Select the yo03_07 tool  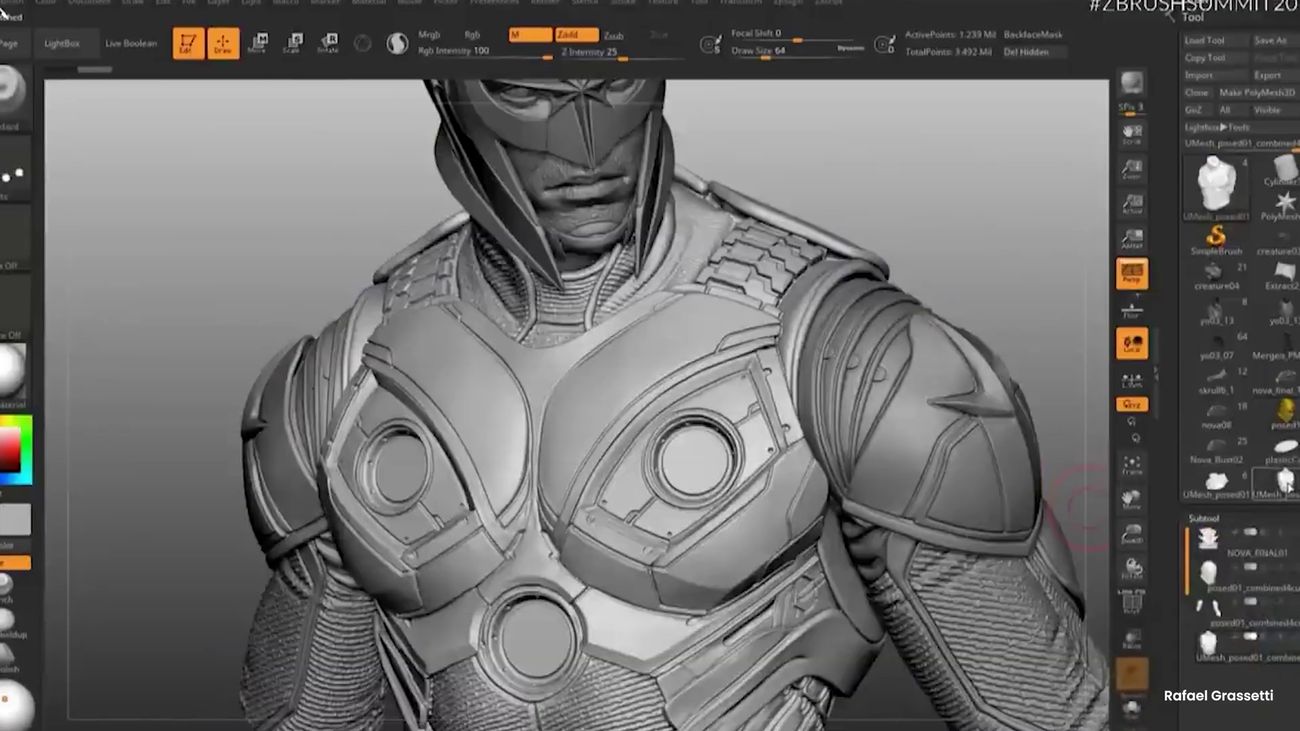click(x=1215, y=344)
